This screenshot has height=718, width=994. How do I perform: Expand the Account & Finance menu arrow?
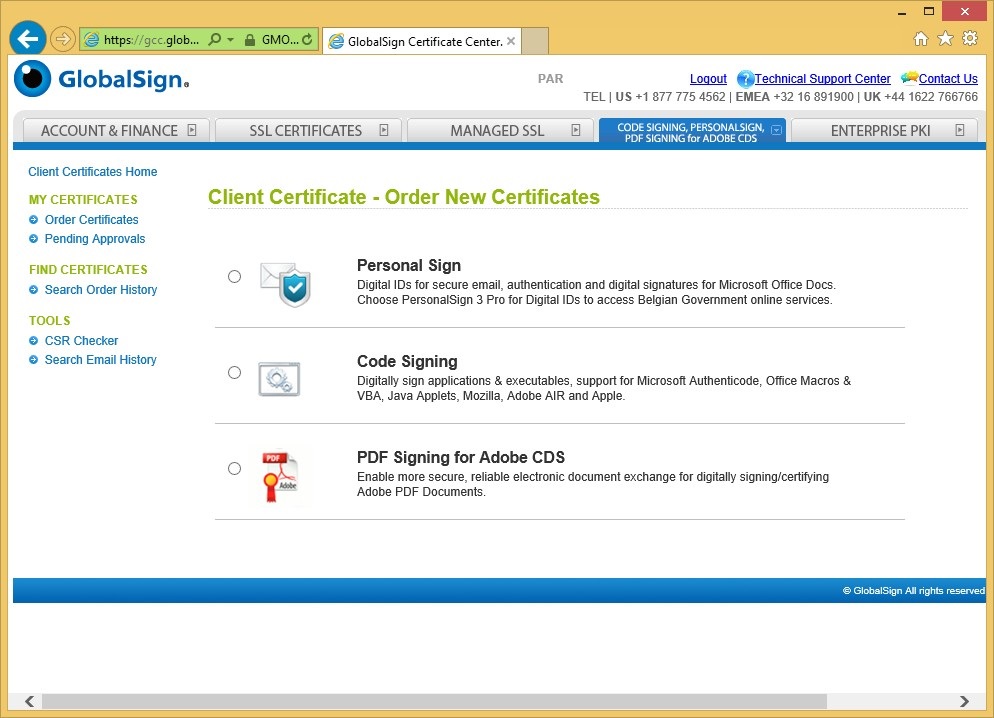(192, 130)
